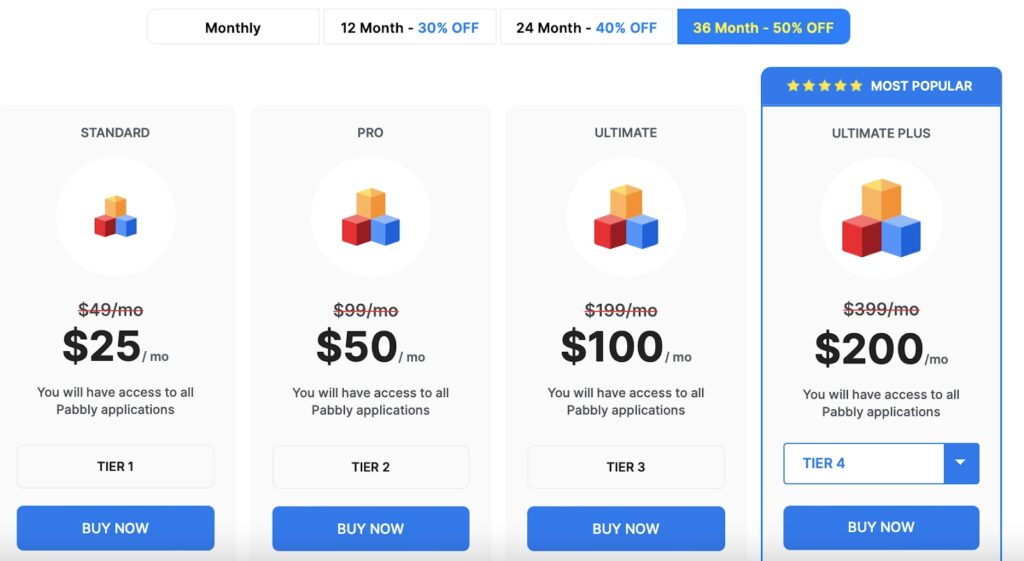The height and width of the screenshot is (561, 1024).
Task: Click the Pro plan cubes icon
Action: point(371,216)
